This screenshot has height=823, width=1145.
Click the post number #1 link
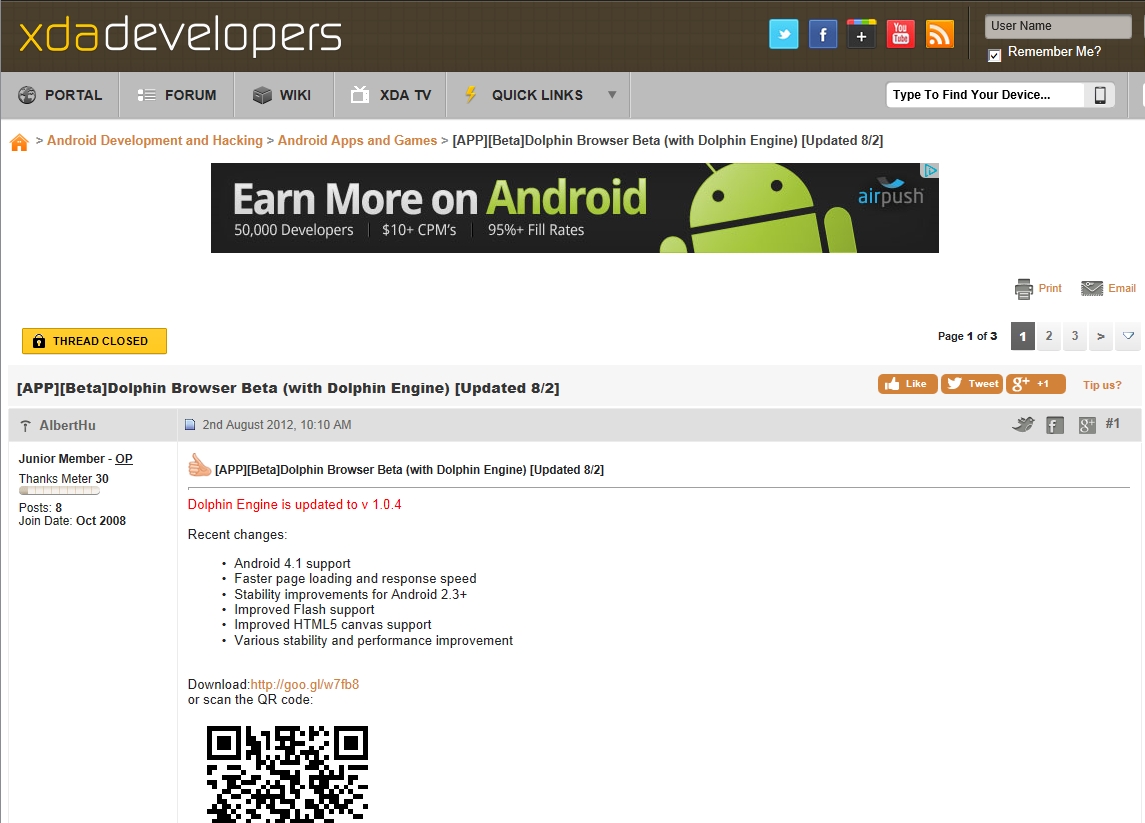pos(1112,424)
